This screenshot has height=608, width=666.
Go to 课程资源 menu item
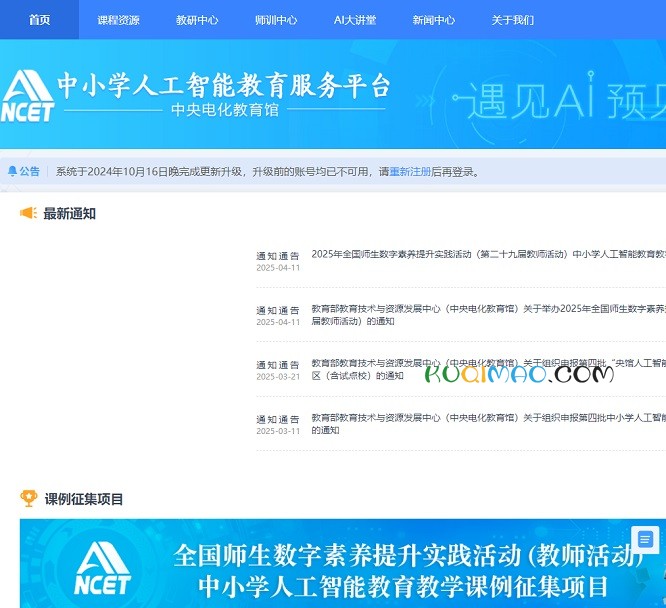coord(118,20)
